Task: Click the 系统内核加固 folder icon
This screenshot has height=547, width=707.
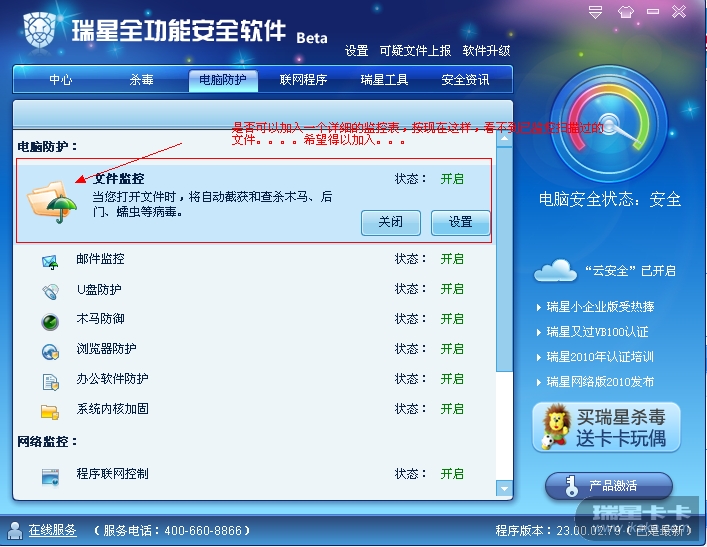Action: tap(50, 412)
